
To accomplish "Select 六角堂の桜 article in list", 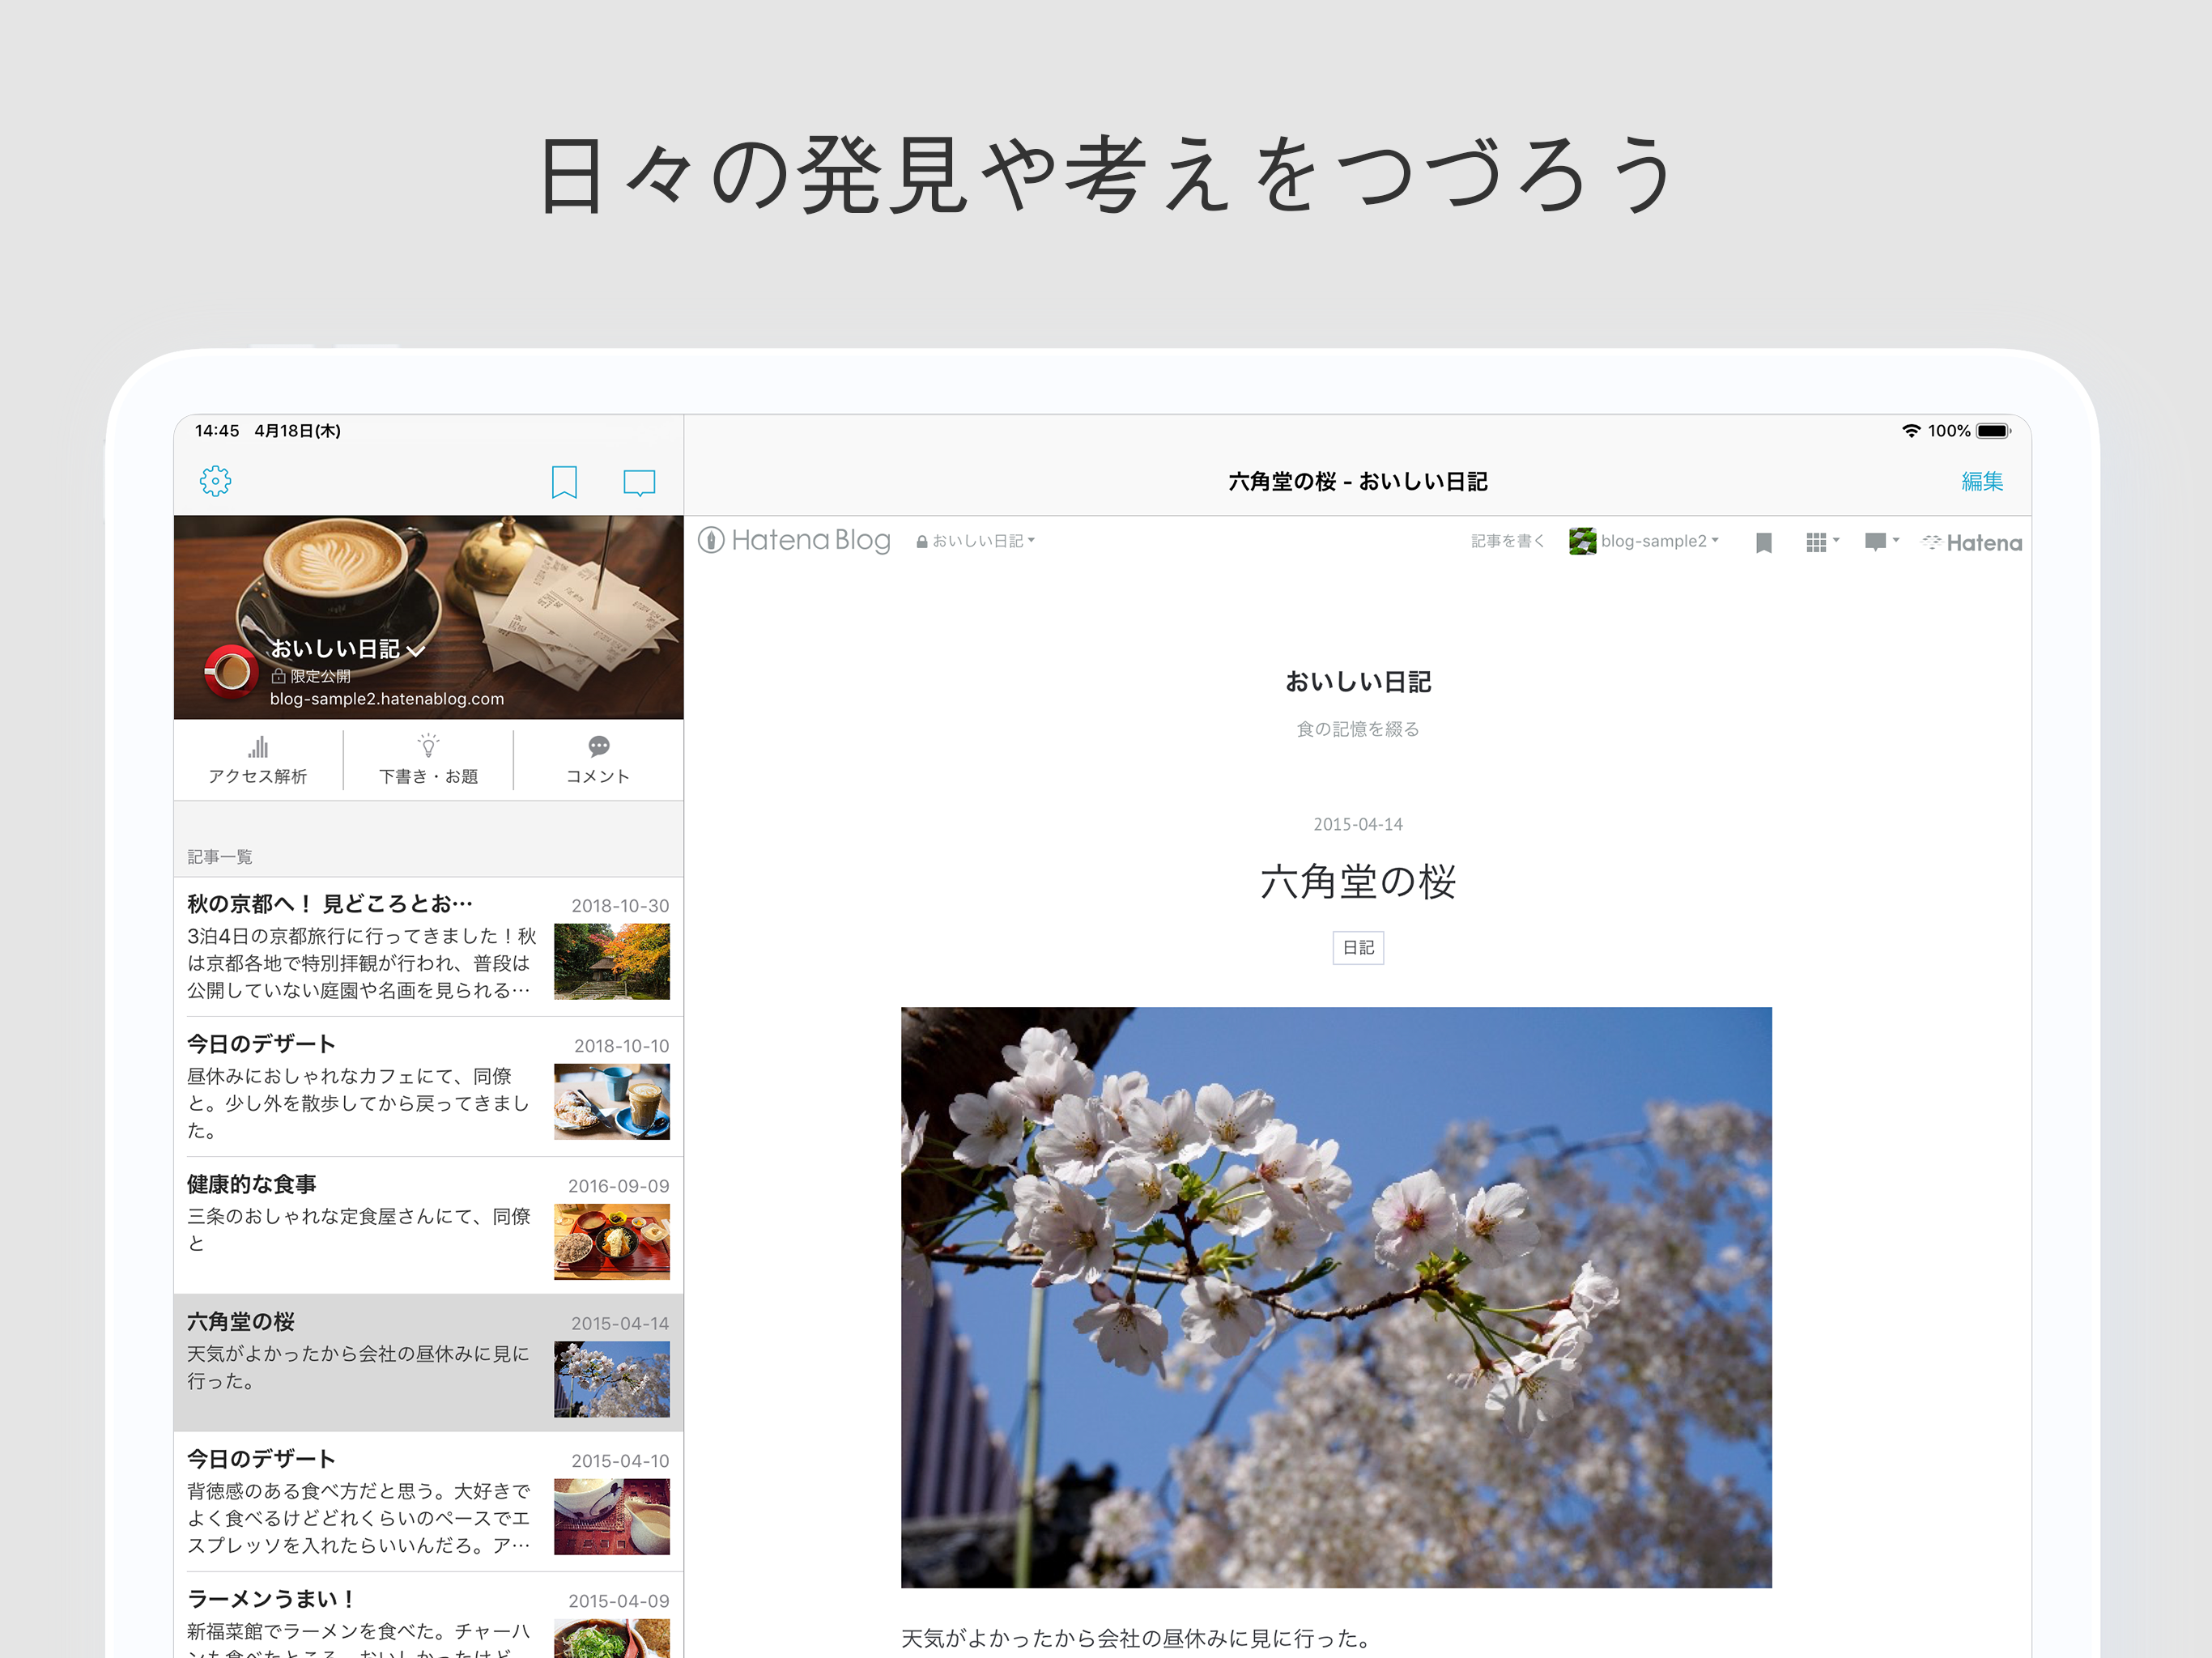I will (x=428, y=1363).
